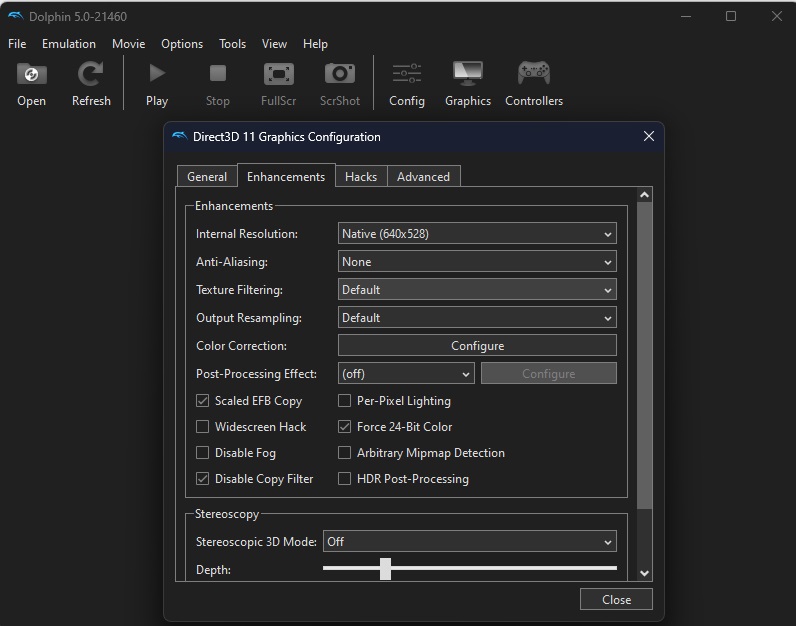Open the Stereoscopic 3D Mode dropdown
Image resolution: width=796 pixels, height=626 pixels.
(x=470, y=542)
